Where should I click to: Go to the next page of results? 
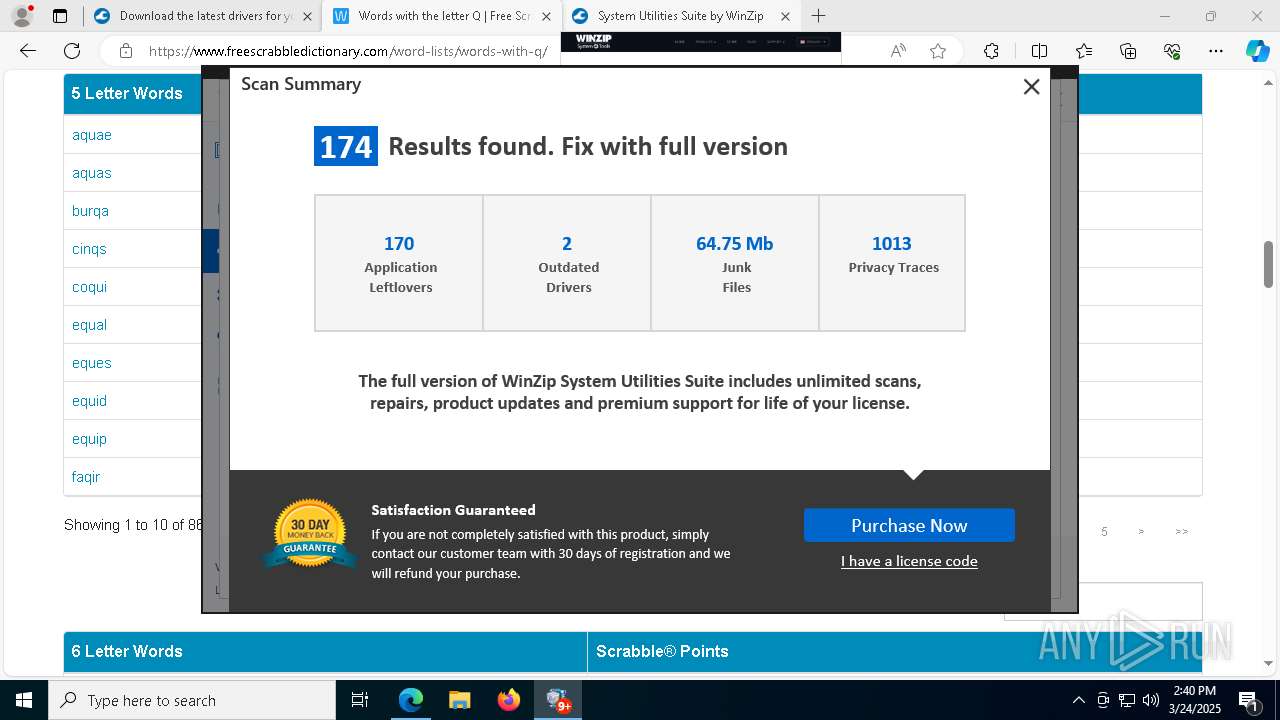1141,532
